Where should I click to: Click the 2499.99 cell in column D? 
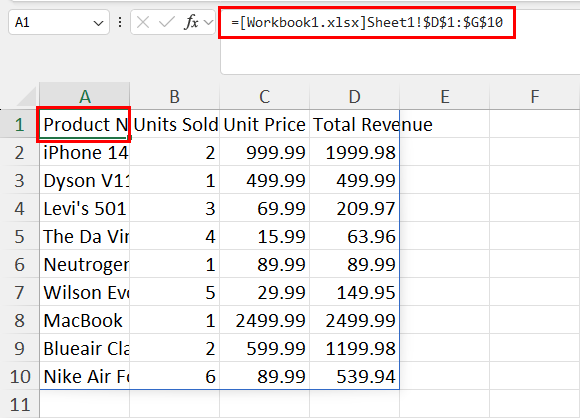(x=354, y=320)
